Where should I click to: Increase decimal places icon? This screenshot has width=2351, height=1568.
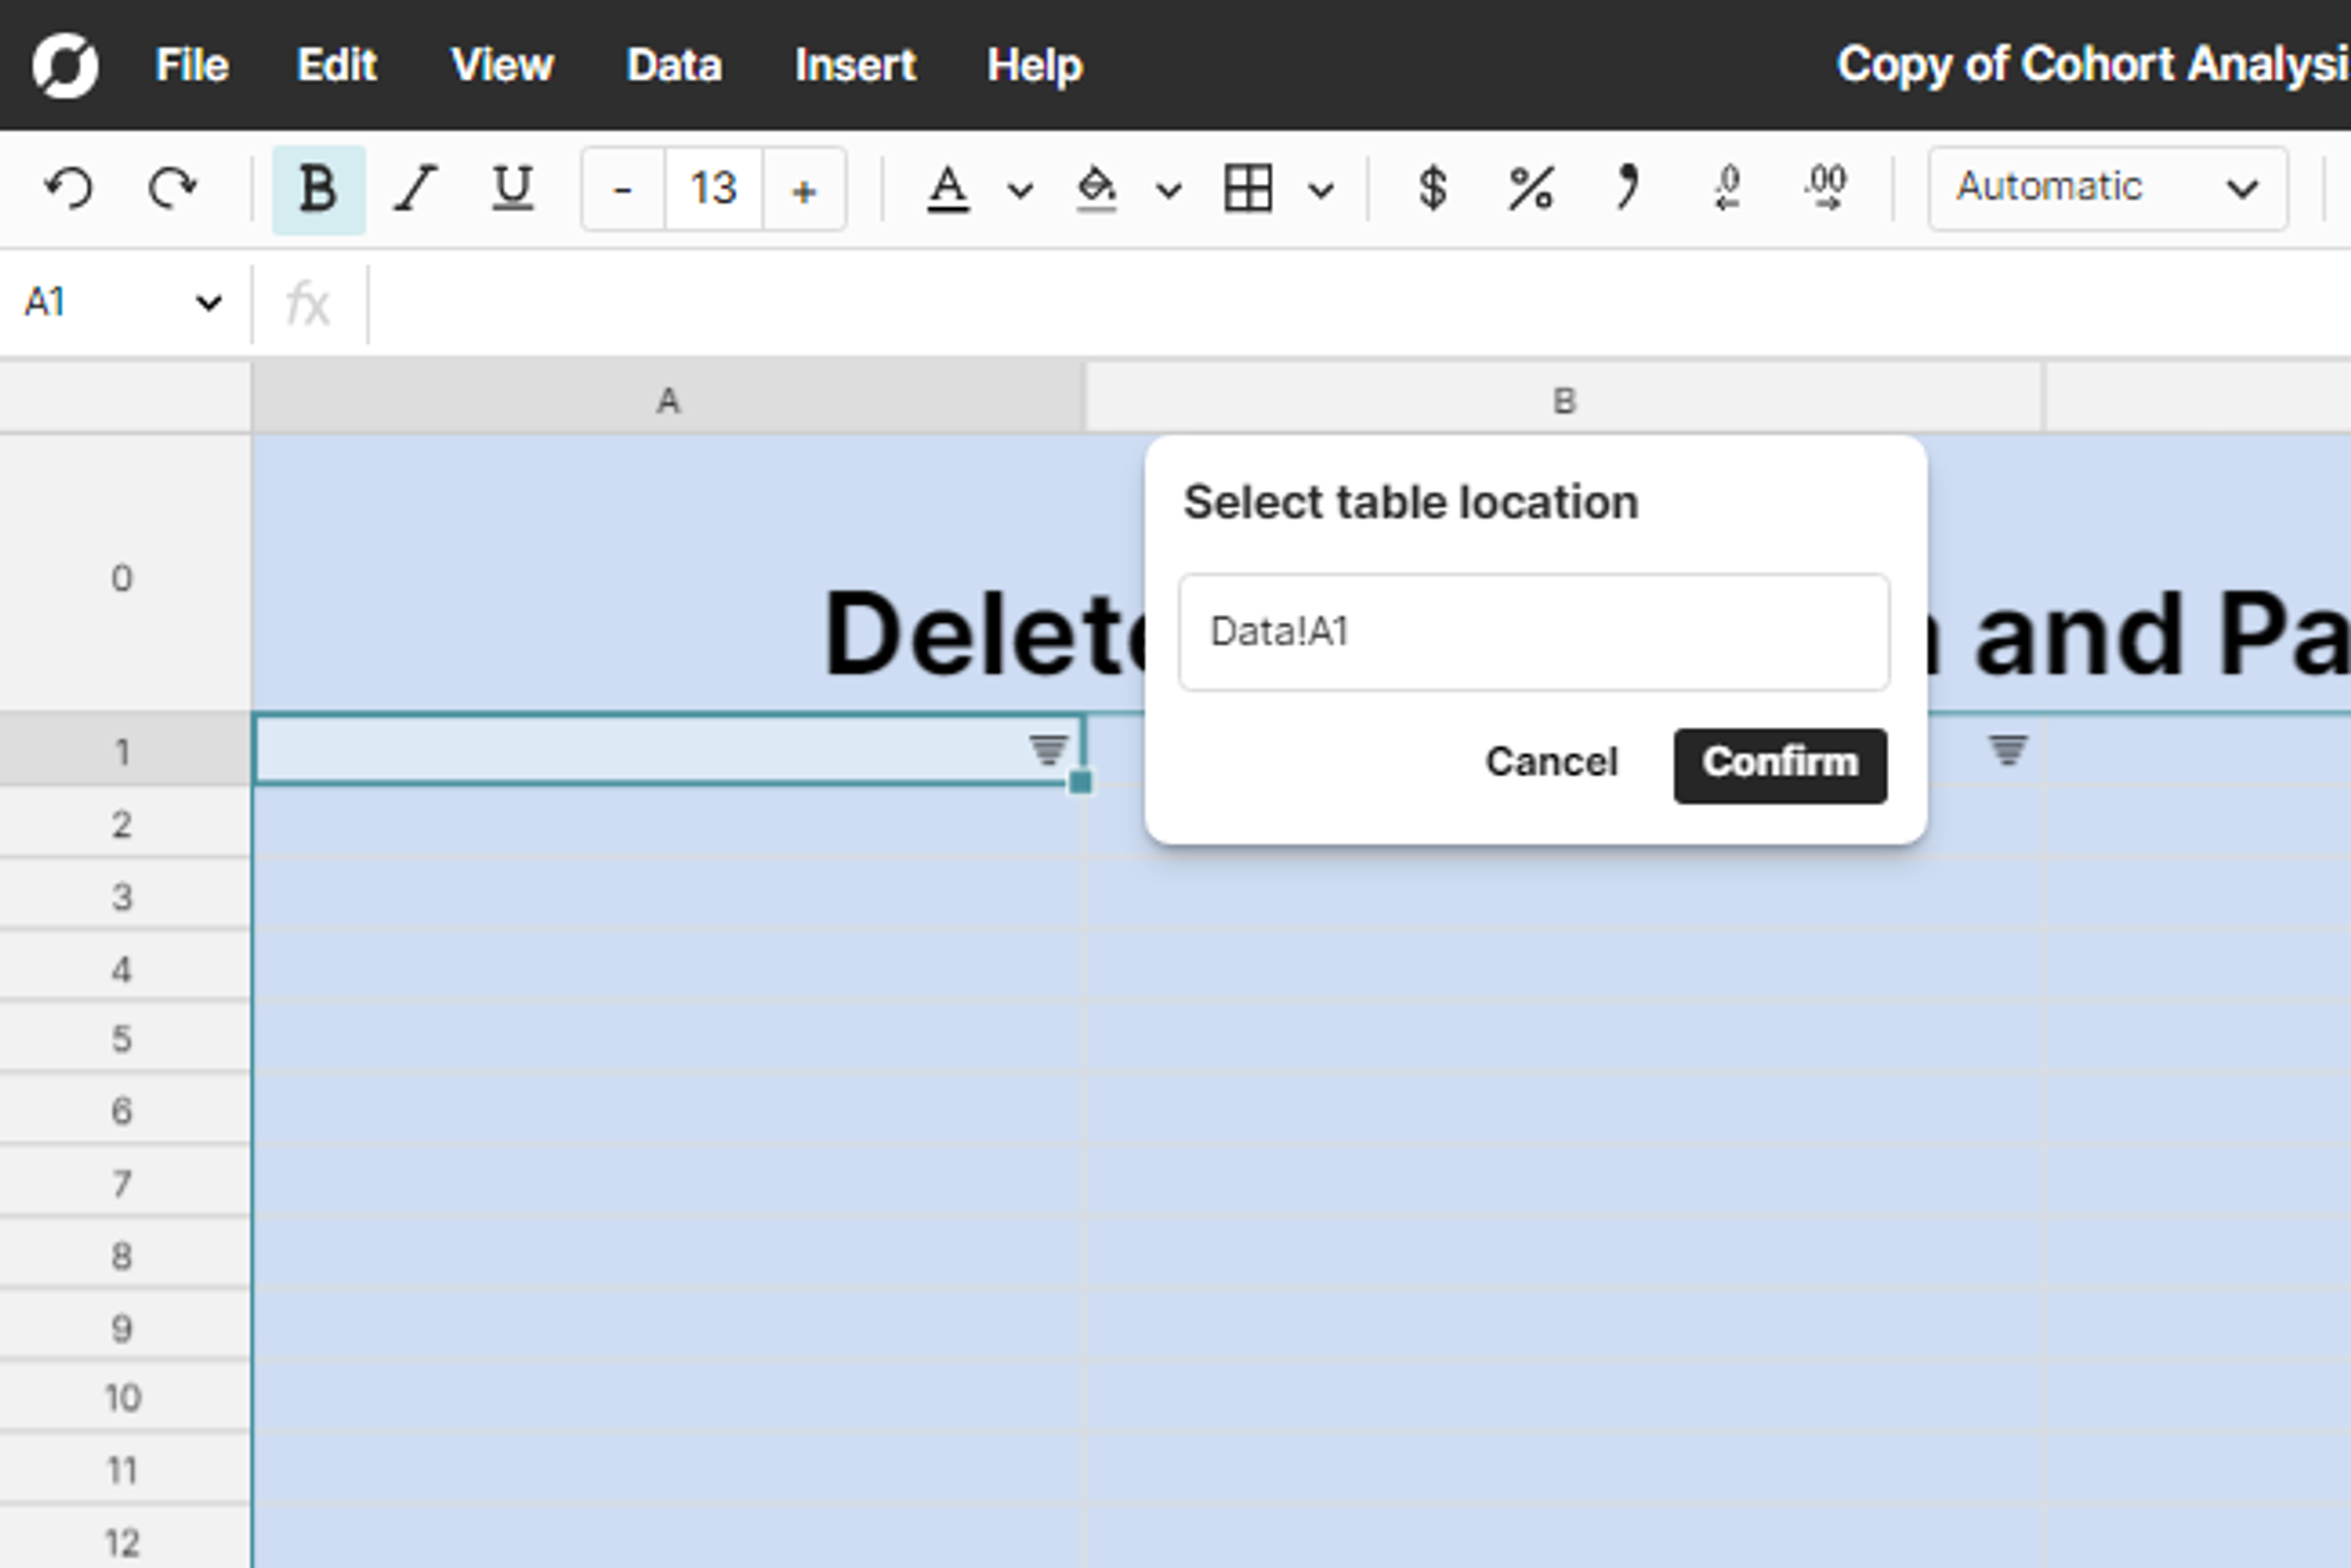pos(1826,188)
